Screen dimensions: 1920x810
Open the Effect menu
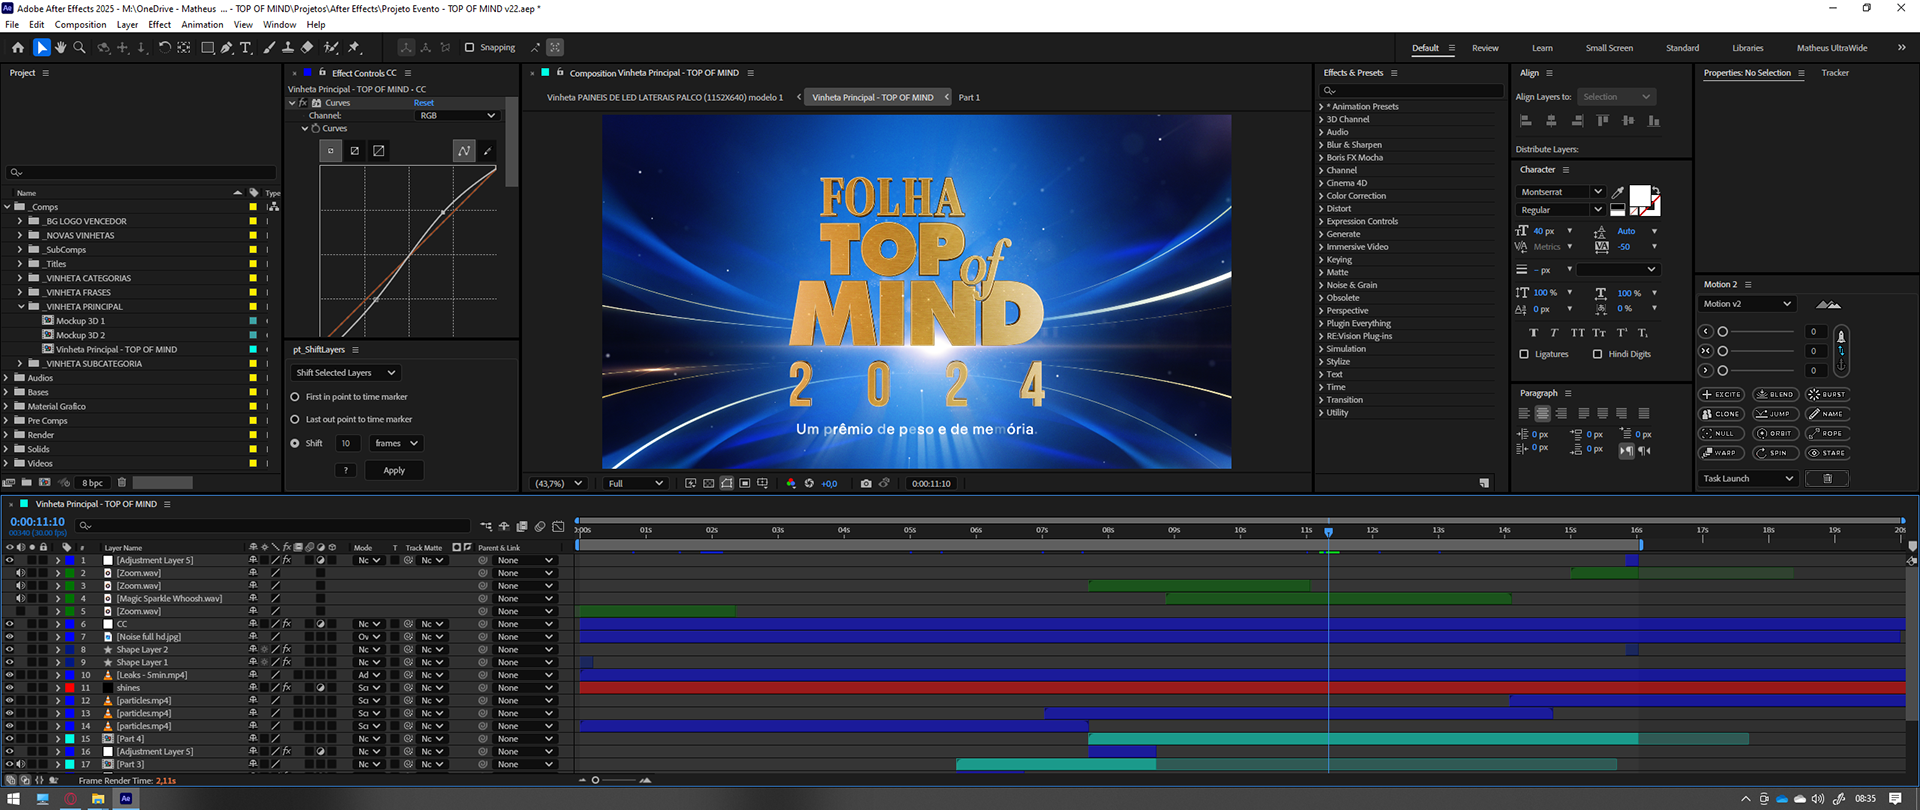click(160, 25)
